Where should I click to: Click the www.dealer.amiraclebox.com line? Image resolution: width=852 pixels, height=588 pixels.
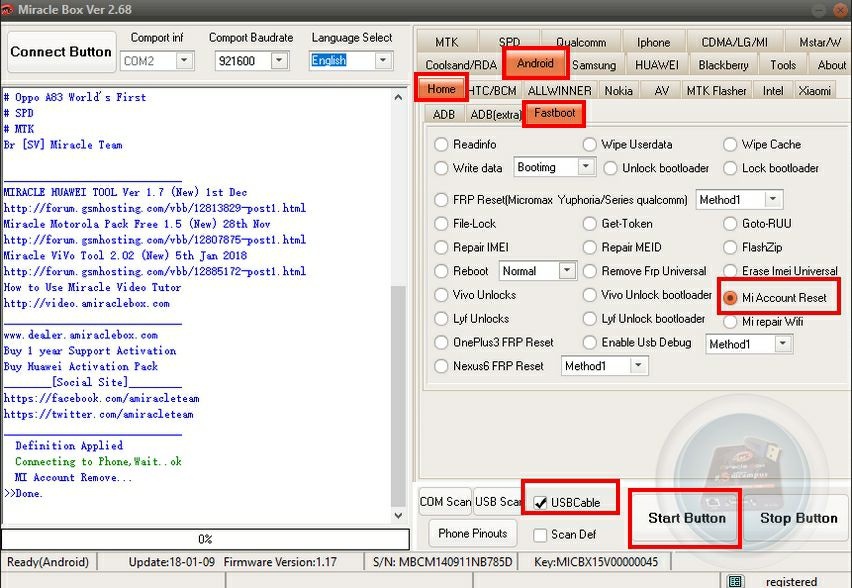point(81,335)
